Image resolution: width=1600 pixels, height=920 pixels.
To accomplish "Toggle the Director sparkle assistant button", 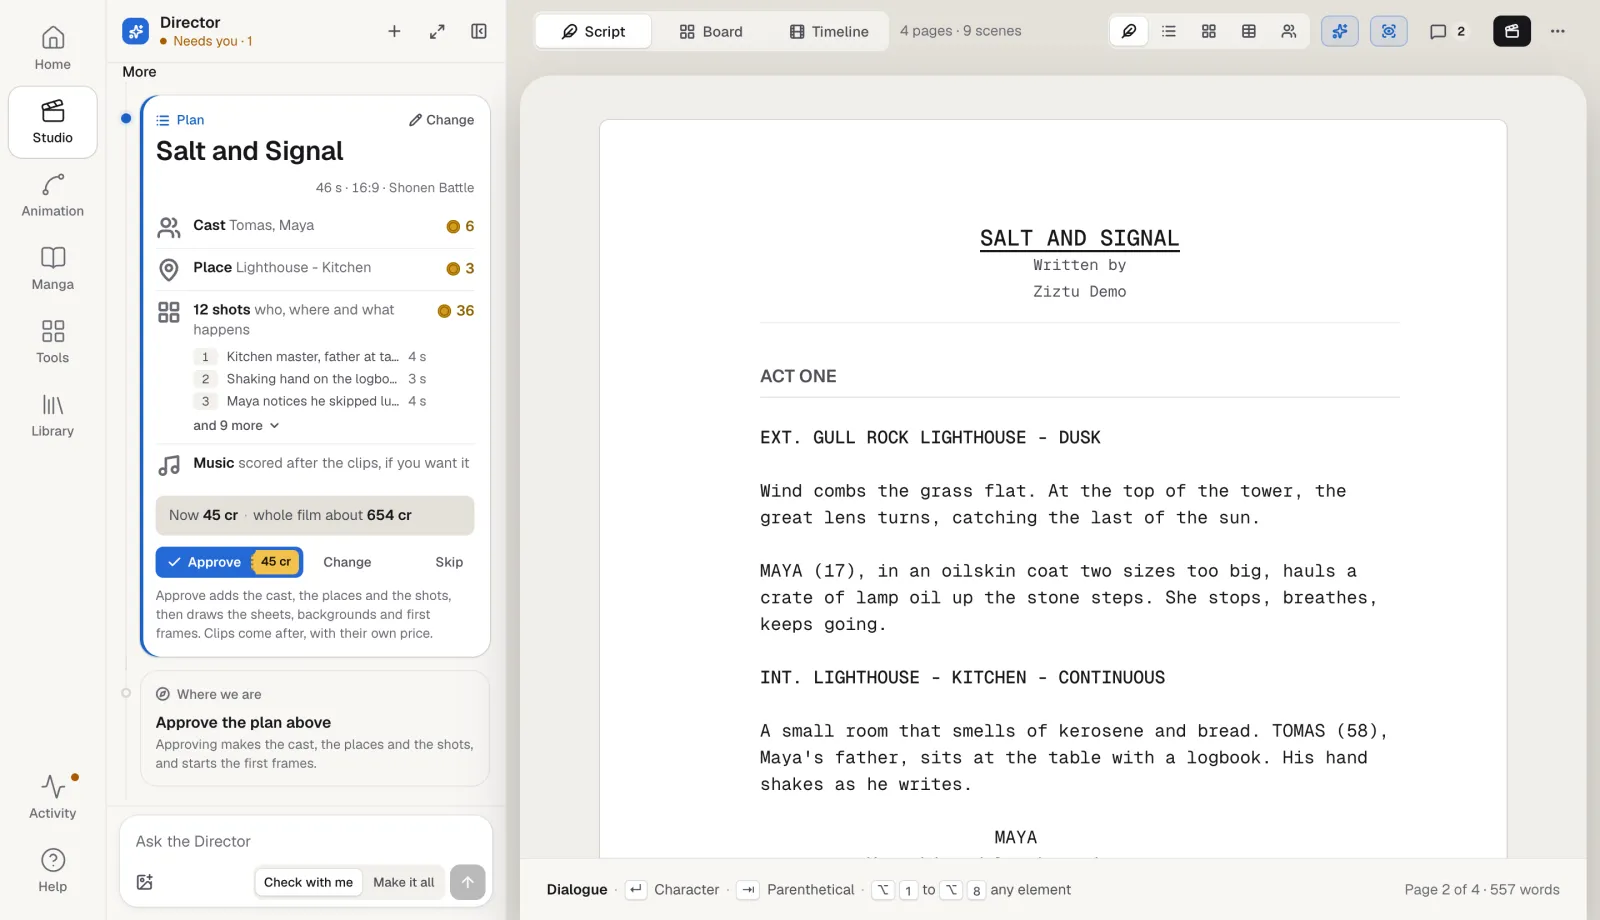I will point(1340,31).
